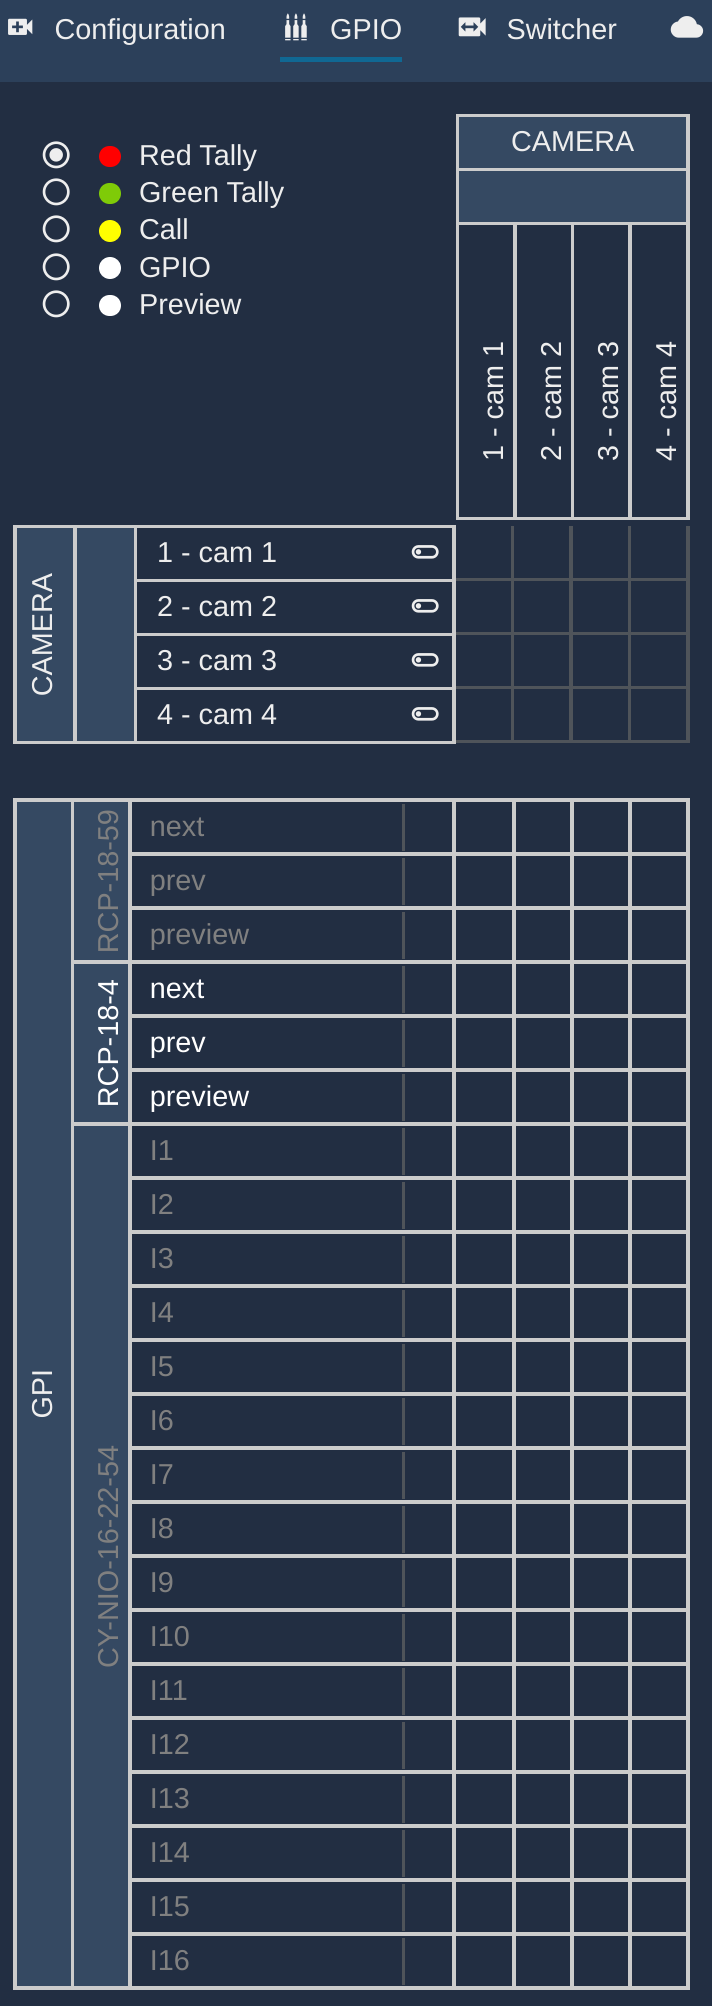Screen dimensions: 712x2006
Task: Click the 1 - cam 1 column header
Action: point(494,400)
